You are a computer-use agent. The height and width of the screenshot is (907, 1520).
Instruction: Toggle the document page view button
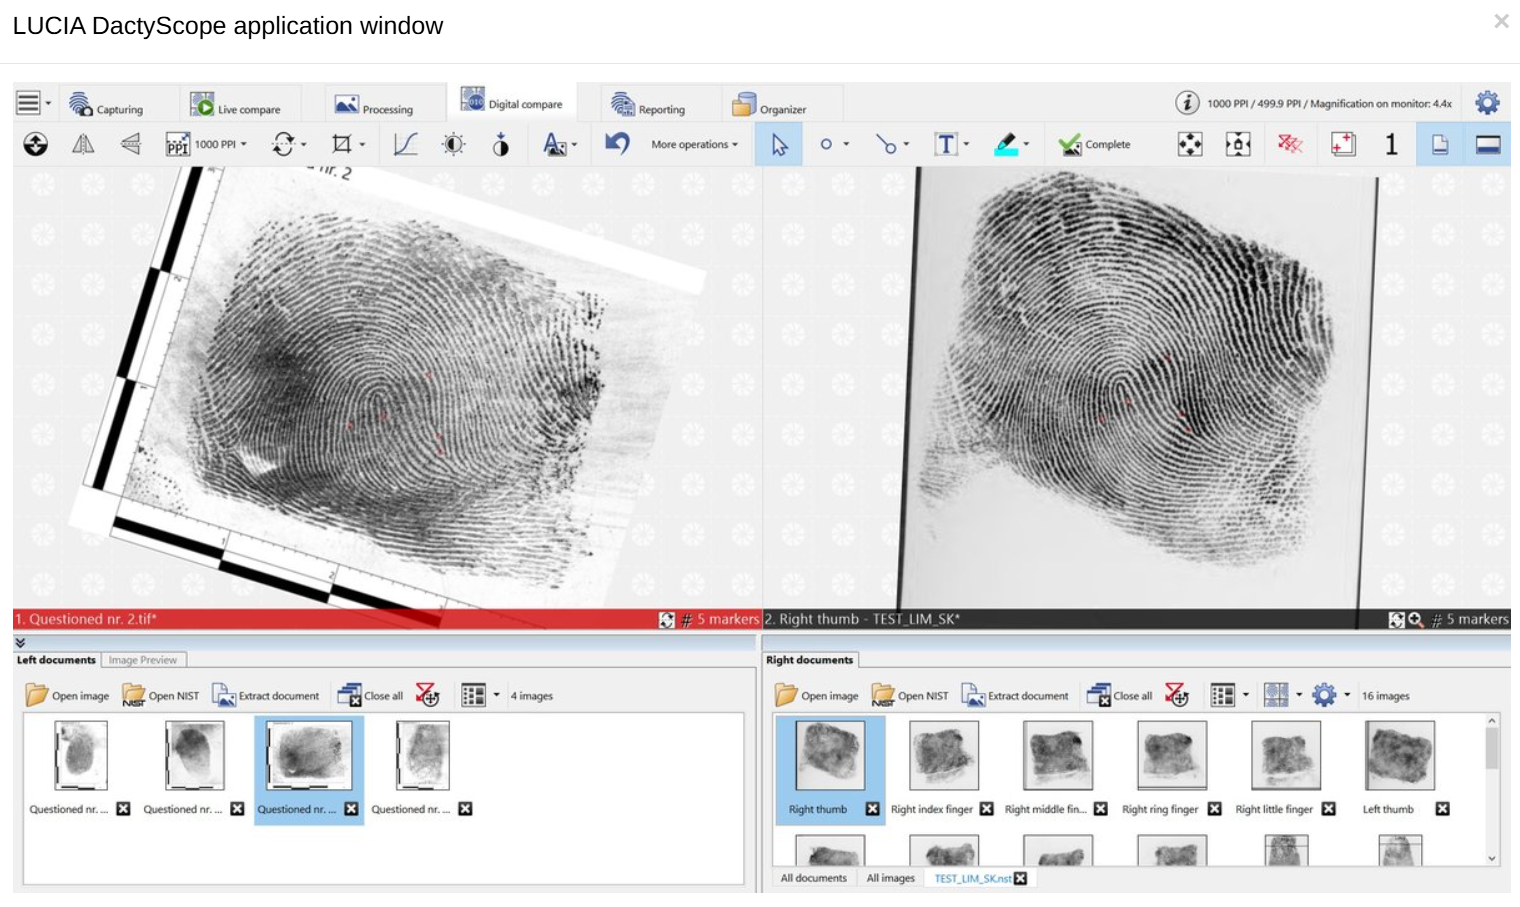(x=1440, y=144)
